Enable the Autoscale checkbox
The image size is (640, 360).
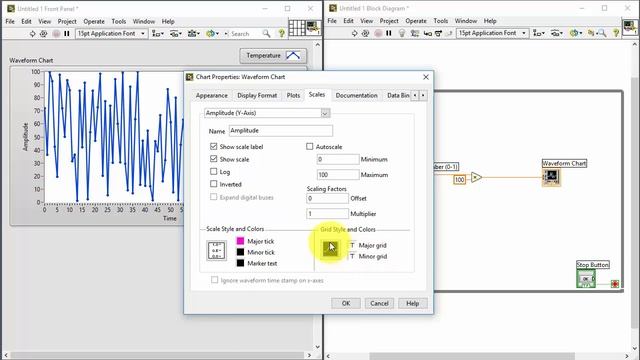[x=309, y=146]
